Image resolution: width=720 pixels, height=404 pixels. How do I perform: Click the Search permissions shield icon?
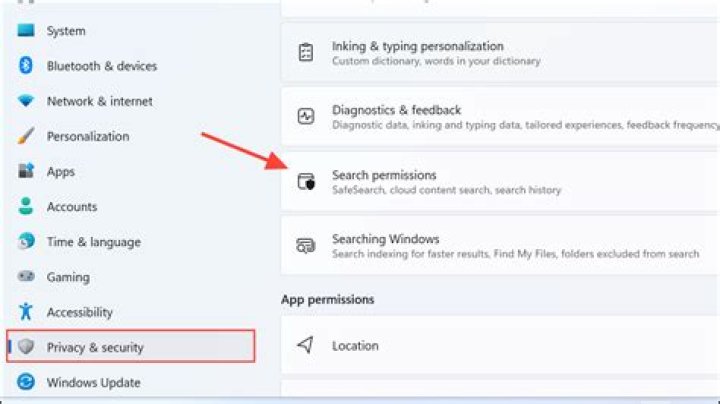click(306, 181)
